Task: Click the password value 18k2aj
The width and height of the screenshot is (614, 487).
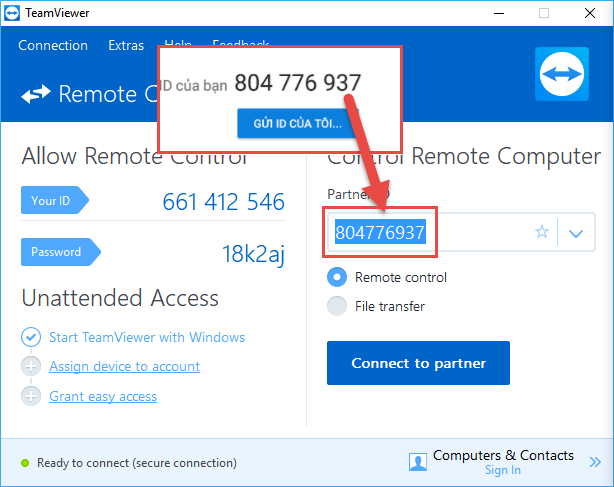Action: 253,254
